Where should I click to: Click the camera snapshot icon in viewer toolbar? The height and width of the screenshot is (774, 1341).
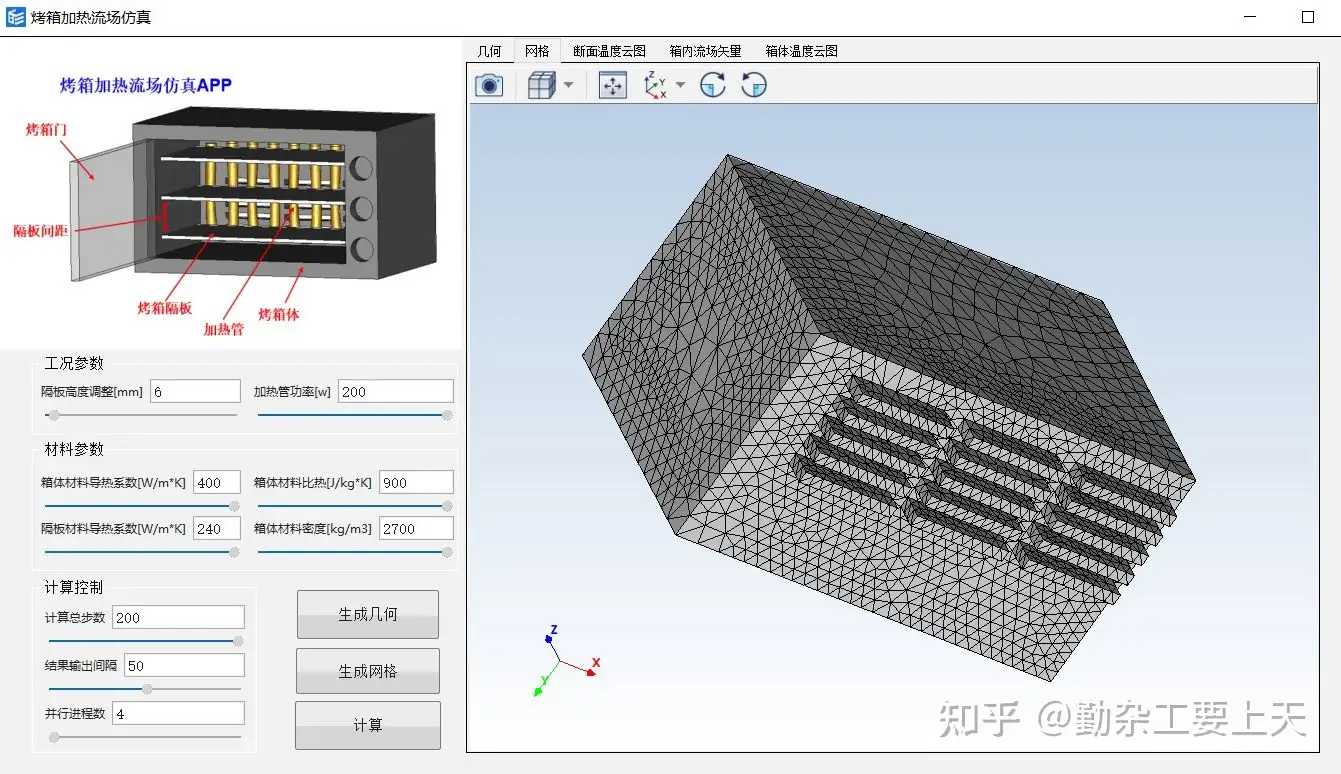(489, 86)
